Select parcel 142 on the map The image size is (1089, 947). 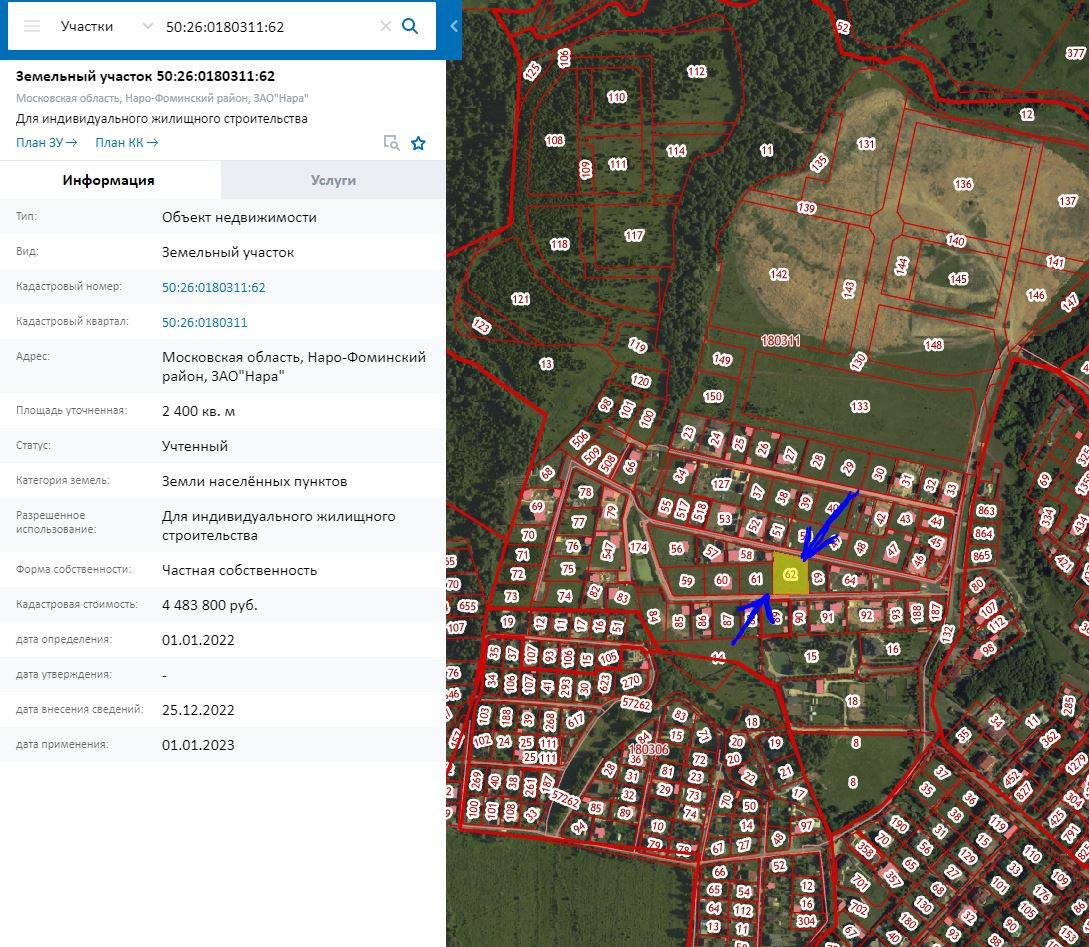[x=778, y=275]
